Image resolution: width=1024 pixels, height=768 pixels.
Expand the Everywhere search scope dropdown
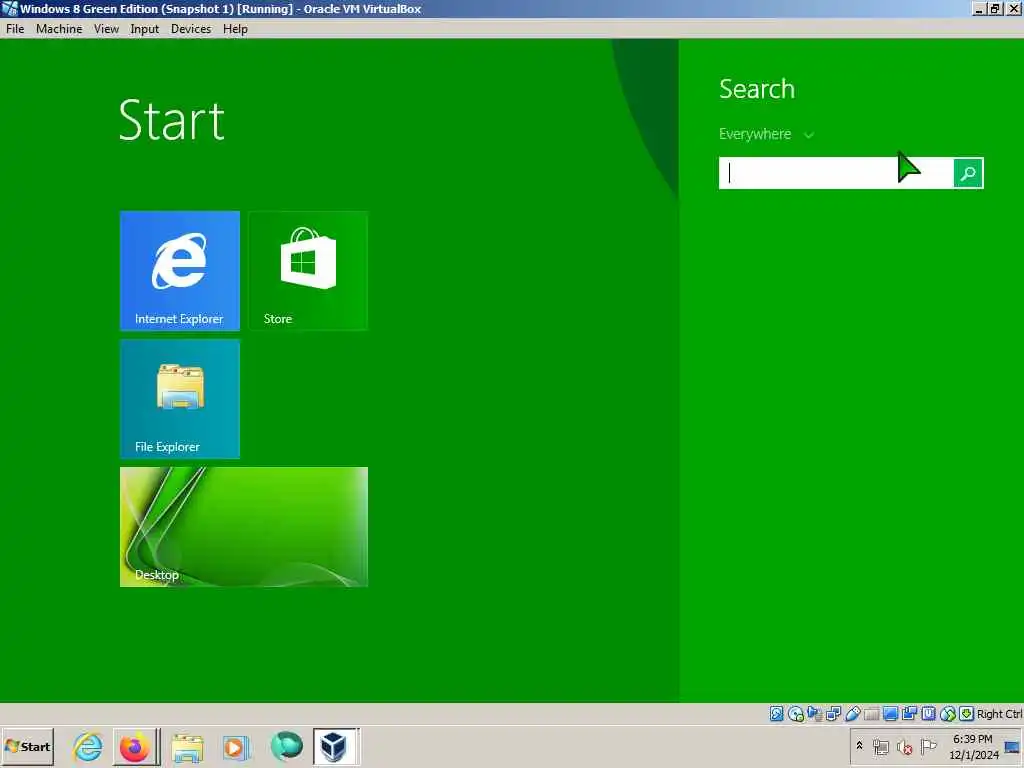click(766, 134)
